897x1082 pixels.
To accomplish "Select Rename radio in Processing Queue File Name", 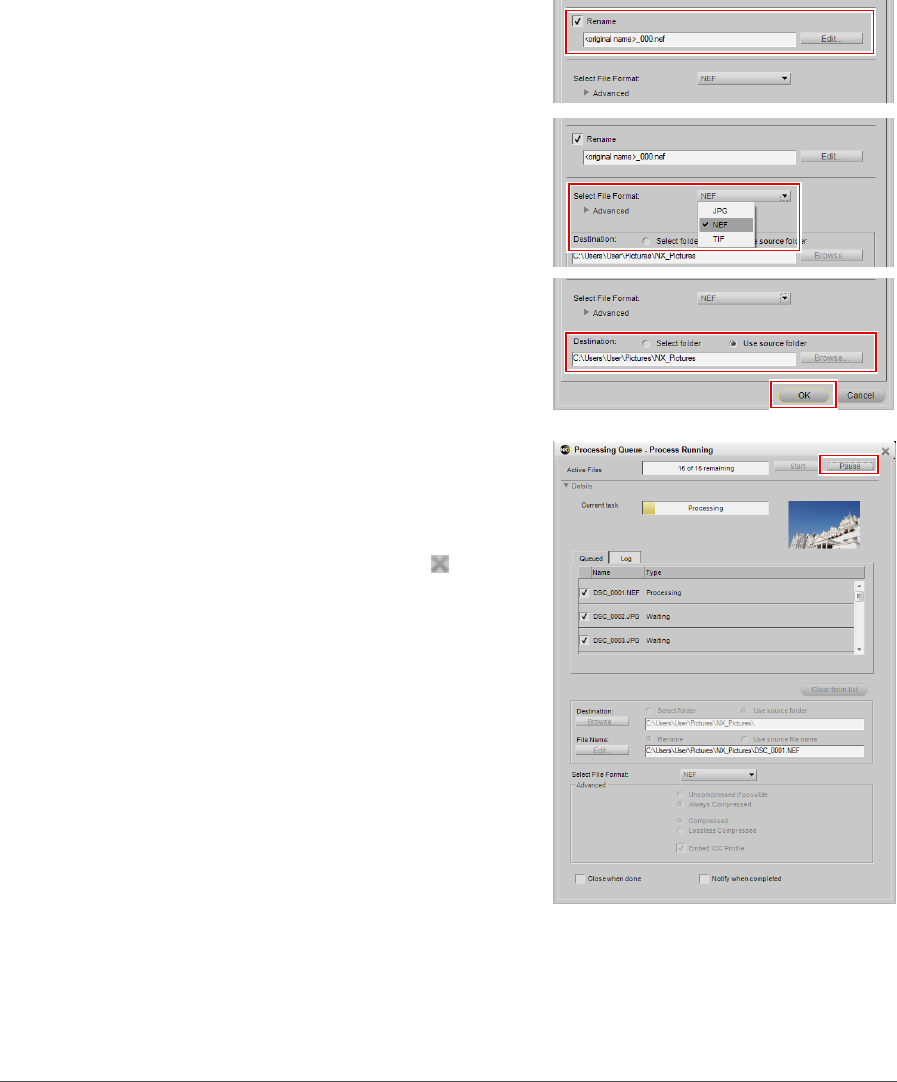I will (649, 739).
